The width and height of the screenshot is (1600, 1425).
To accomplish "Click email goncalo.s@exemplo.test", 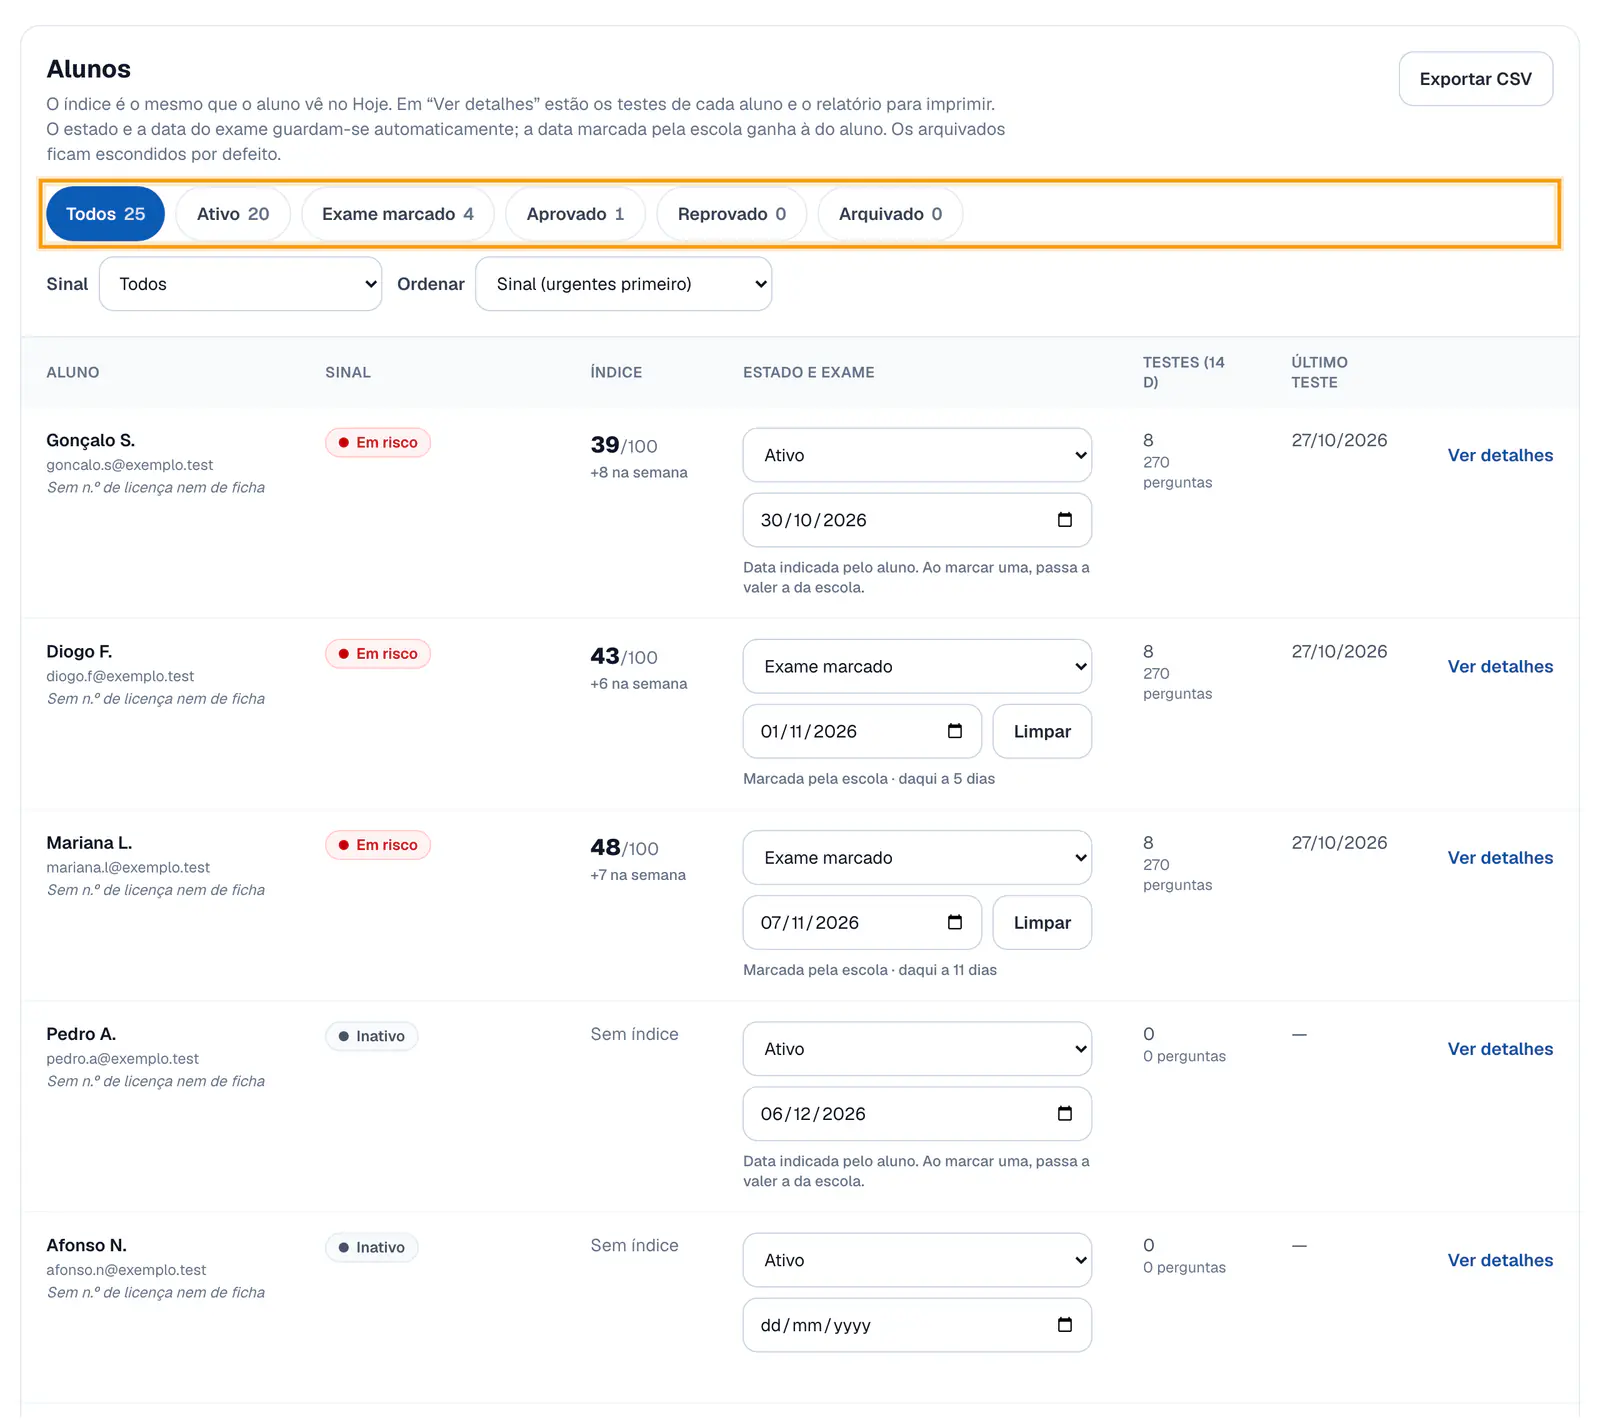I will coord(130,465).
